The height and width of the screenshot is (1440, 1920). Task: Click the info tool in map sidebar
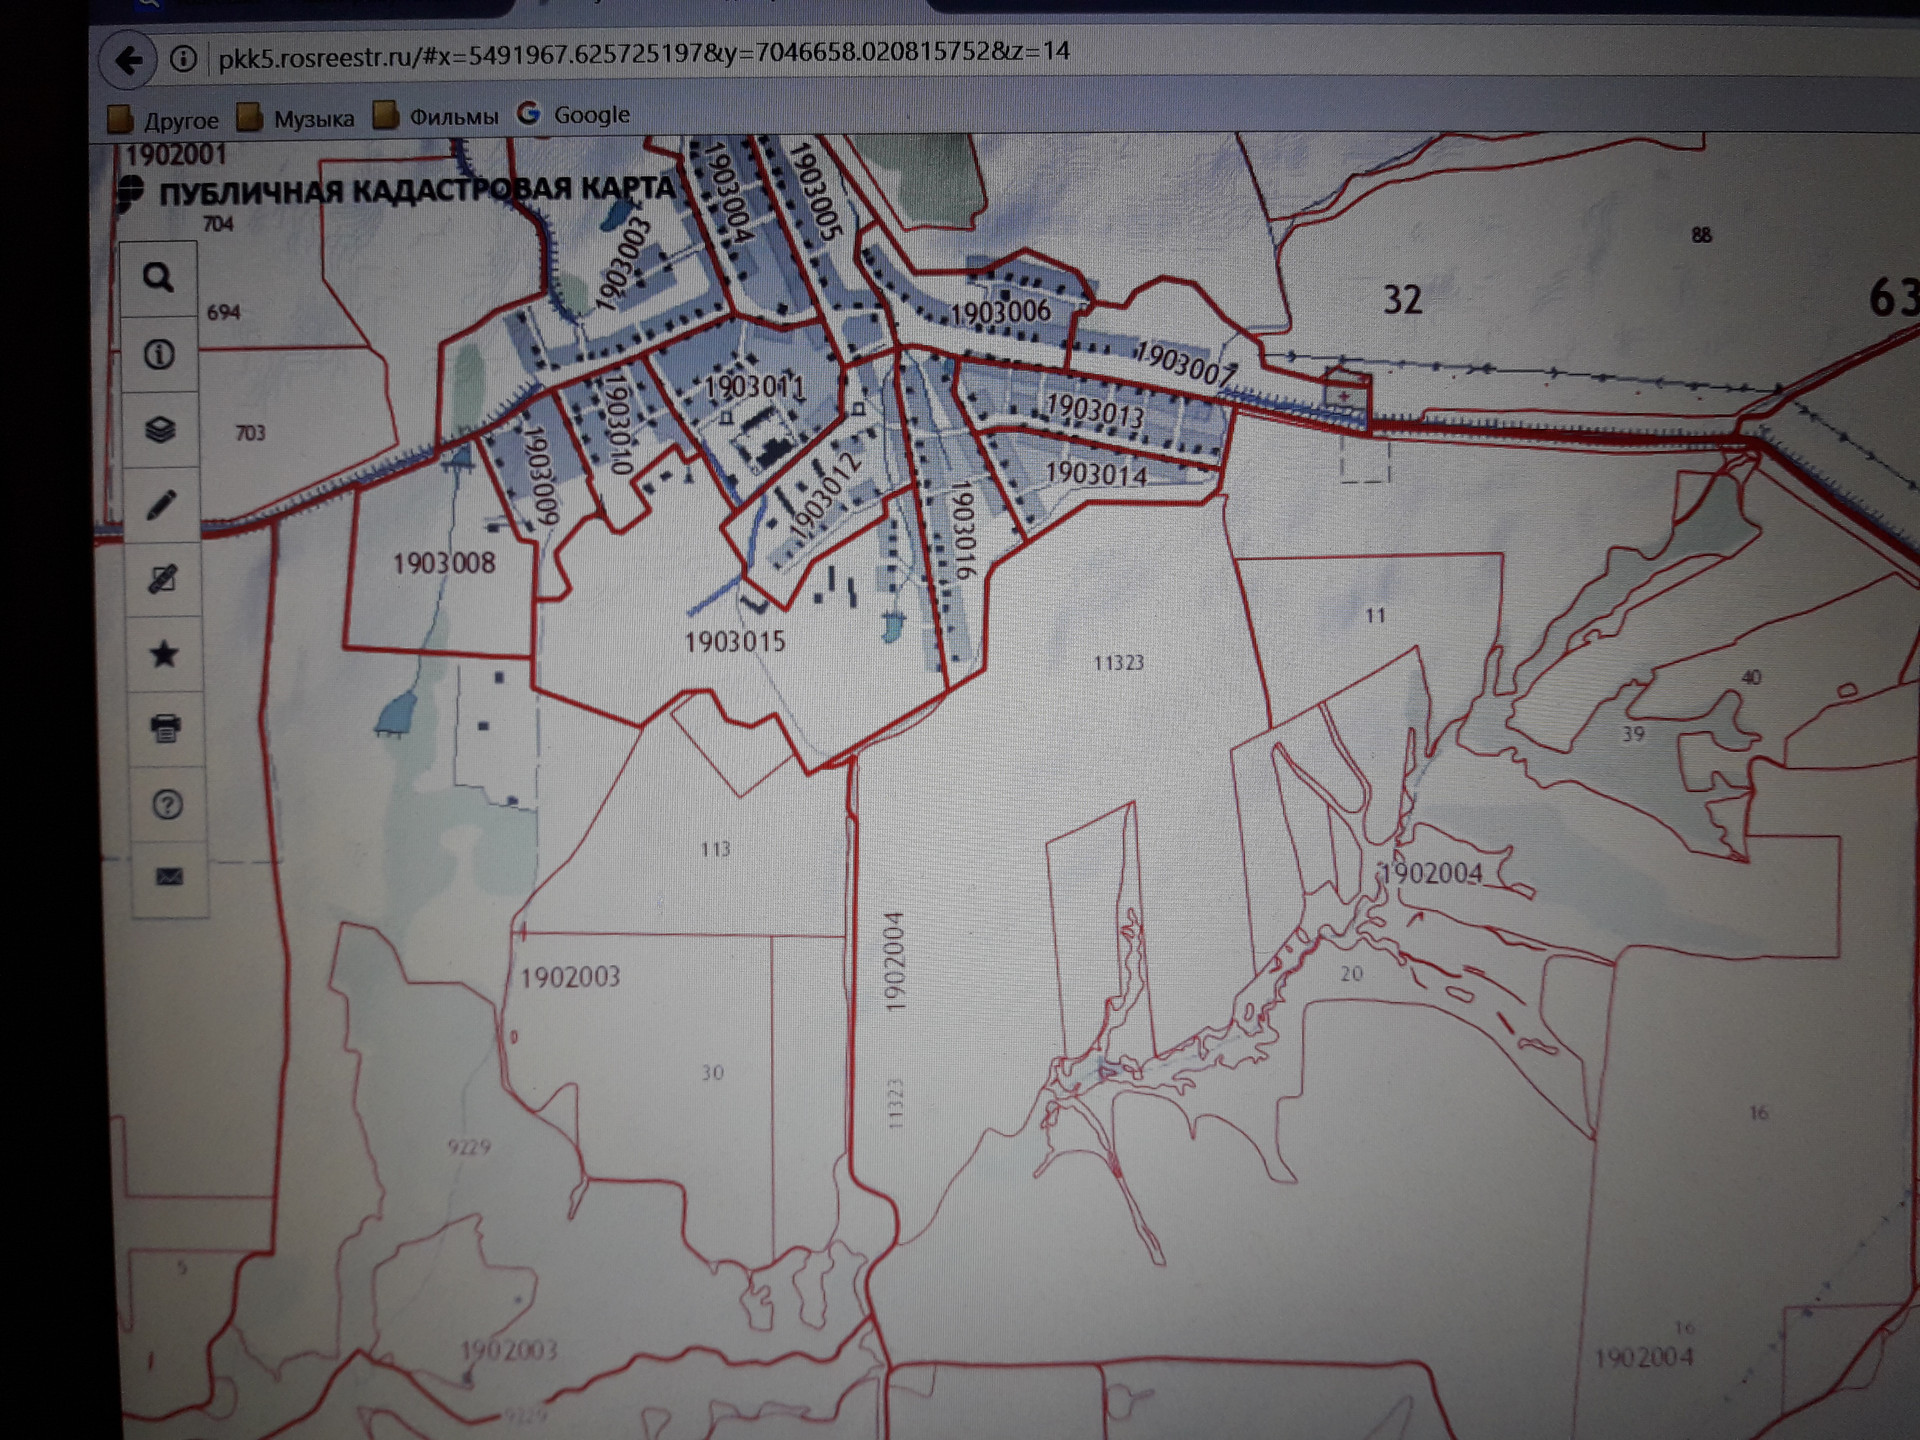click(159, 354)
